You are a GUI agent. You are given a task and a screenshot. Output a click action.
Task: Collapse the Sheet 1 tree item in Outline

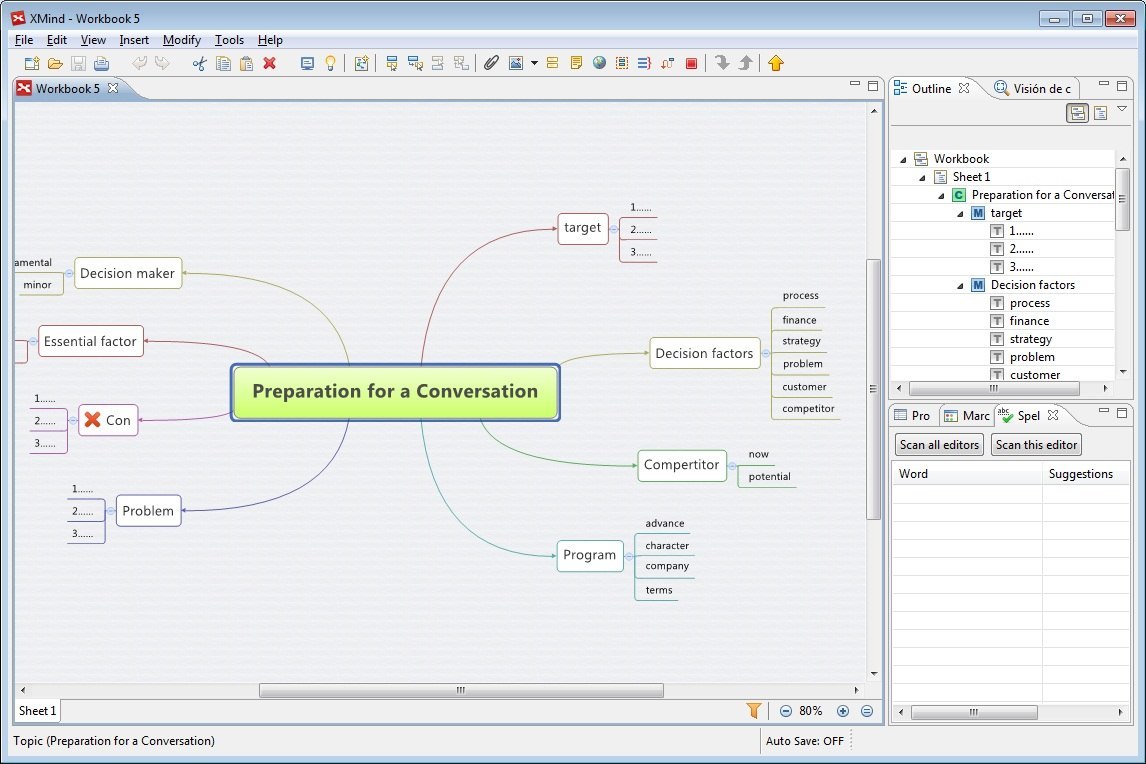pos(922,177)
